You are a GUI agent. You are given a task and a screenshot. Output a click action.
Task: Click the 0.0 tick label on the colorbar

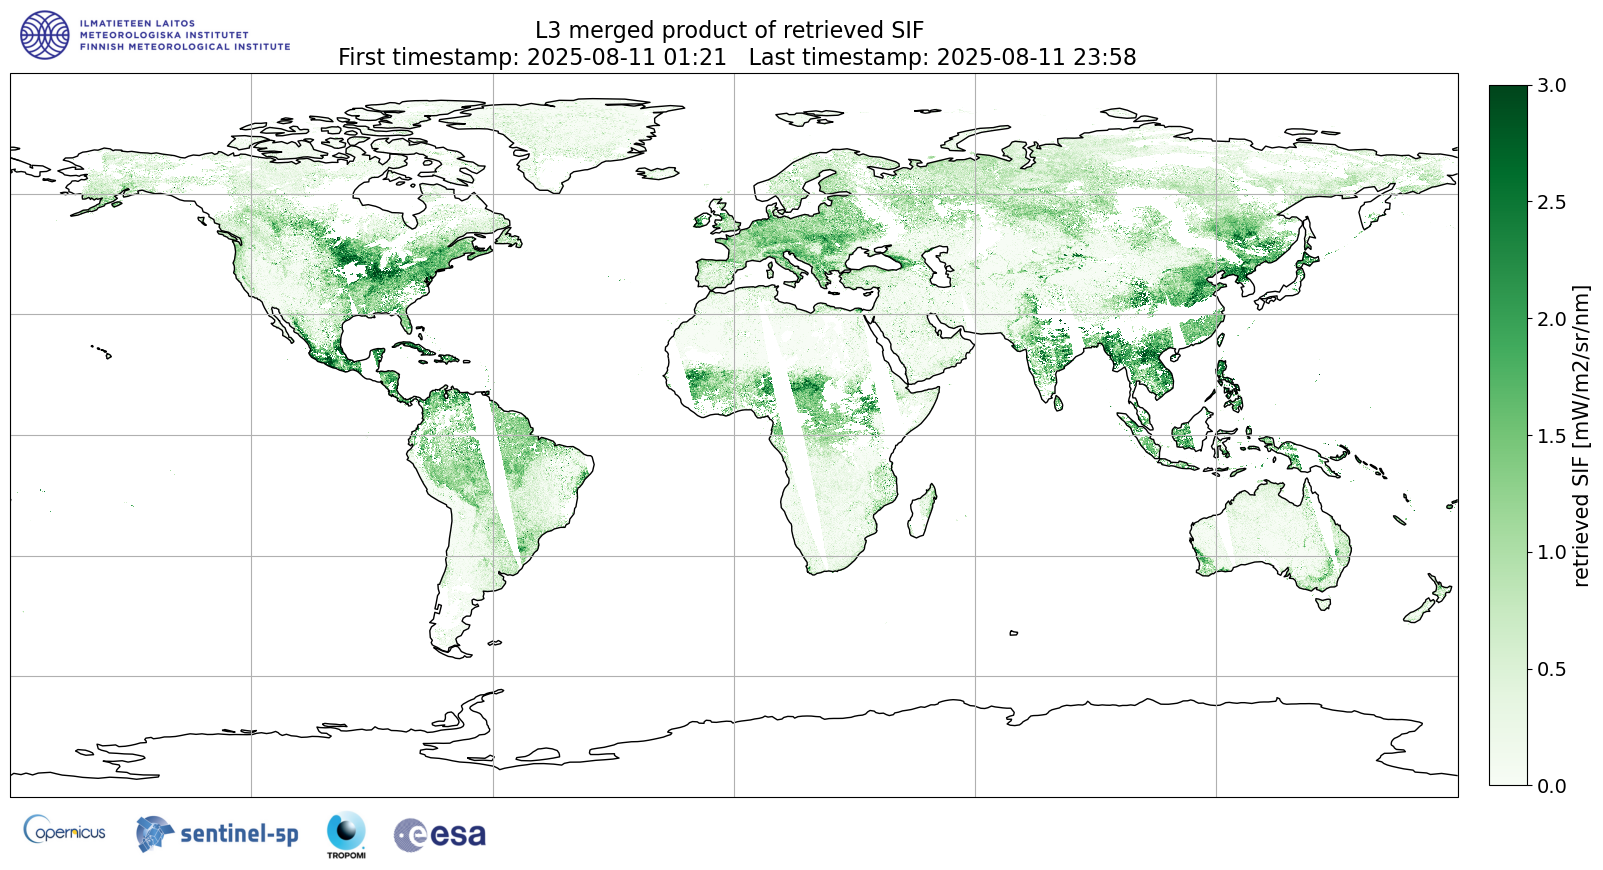pos(1551,786)
